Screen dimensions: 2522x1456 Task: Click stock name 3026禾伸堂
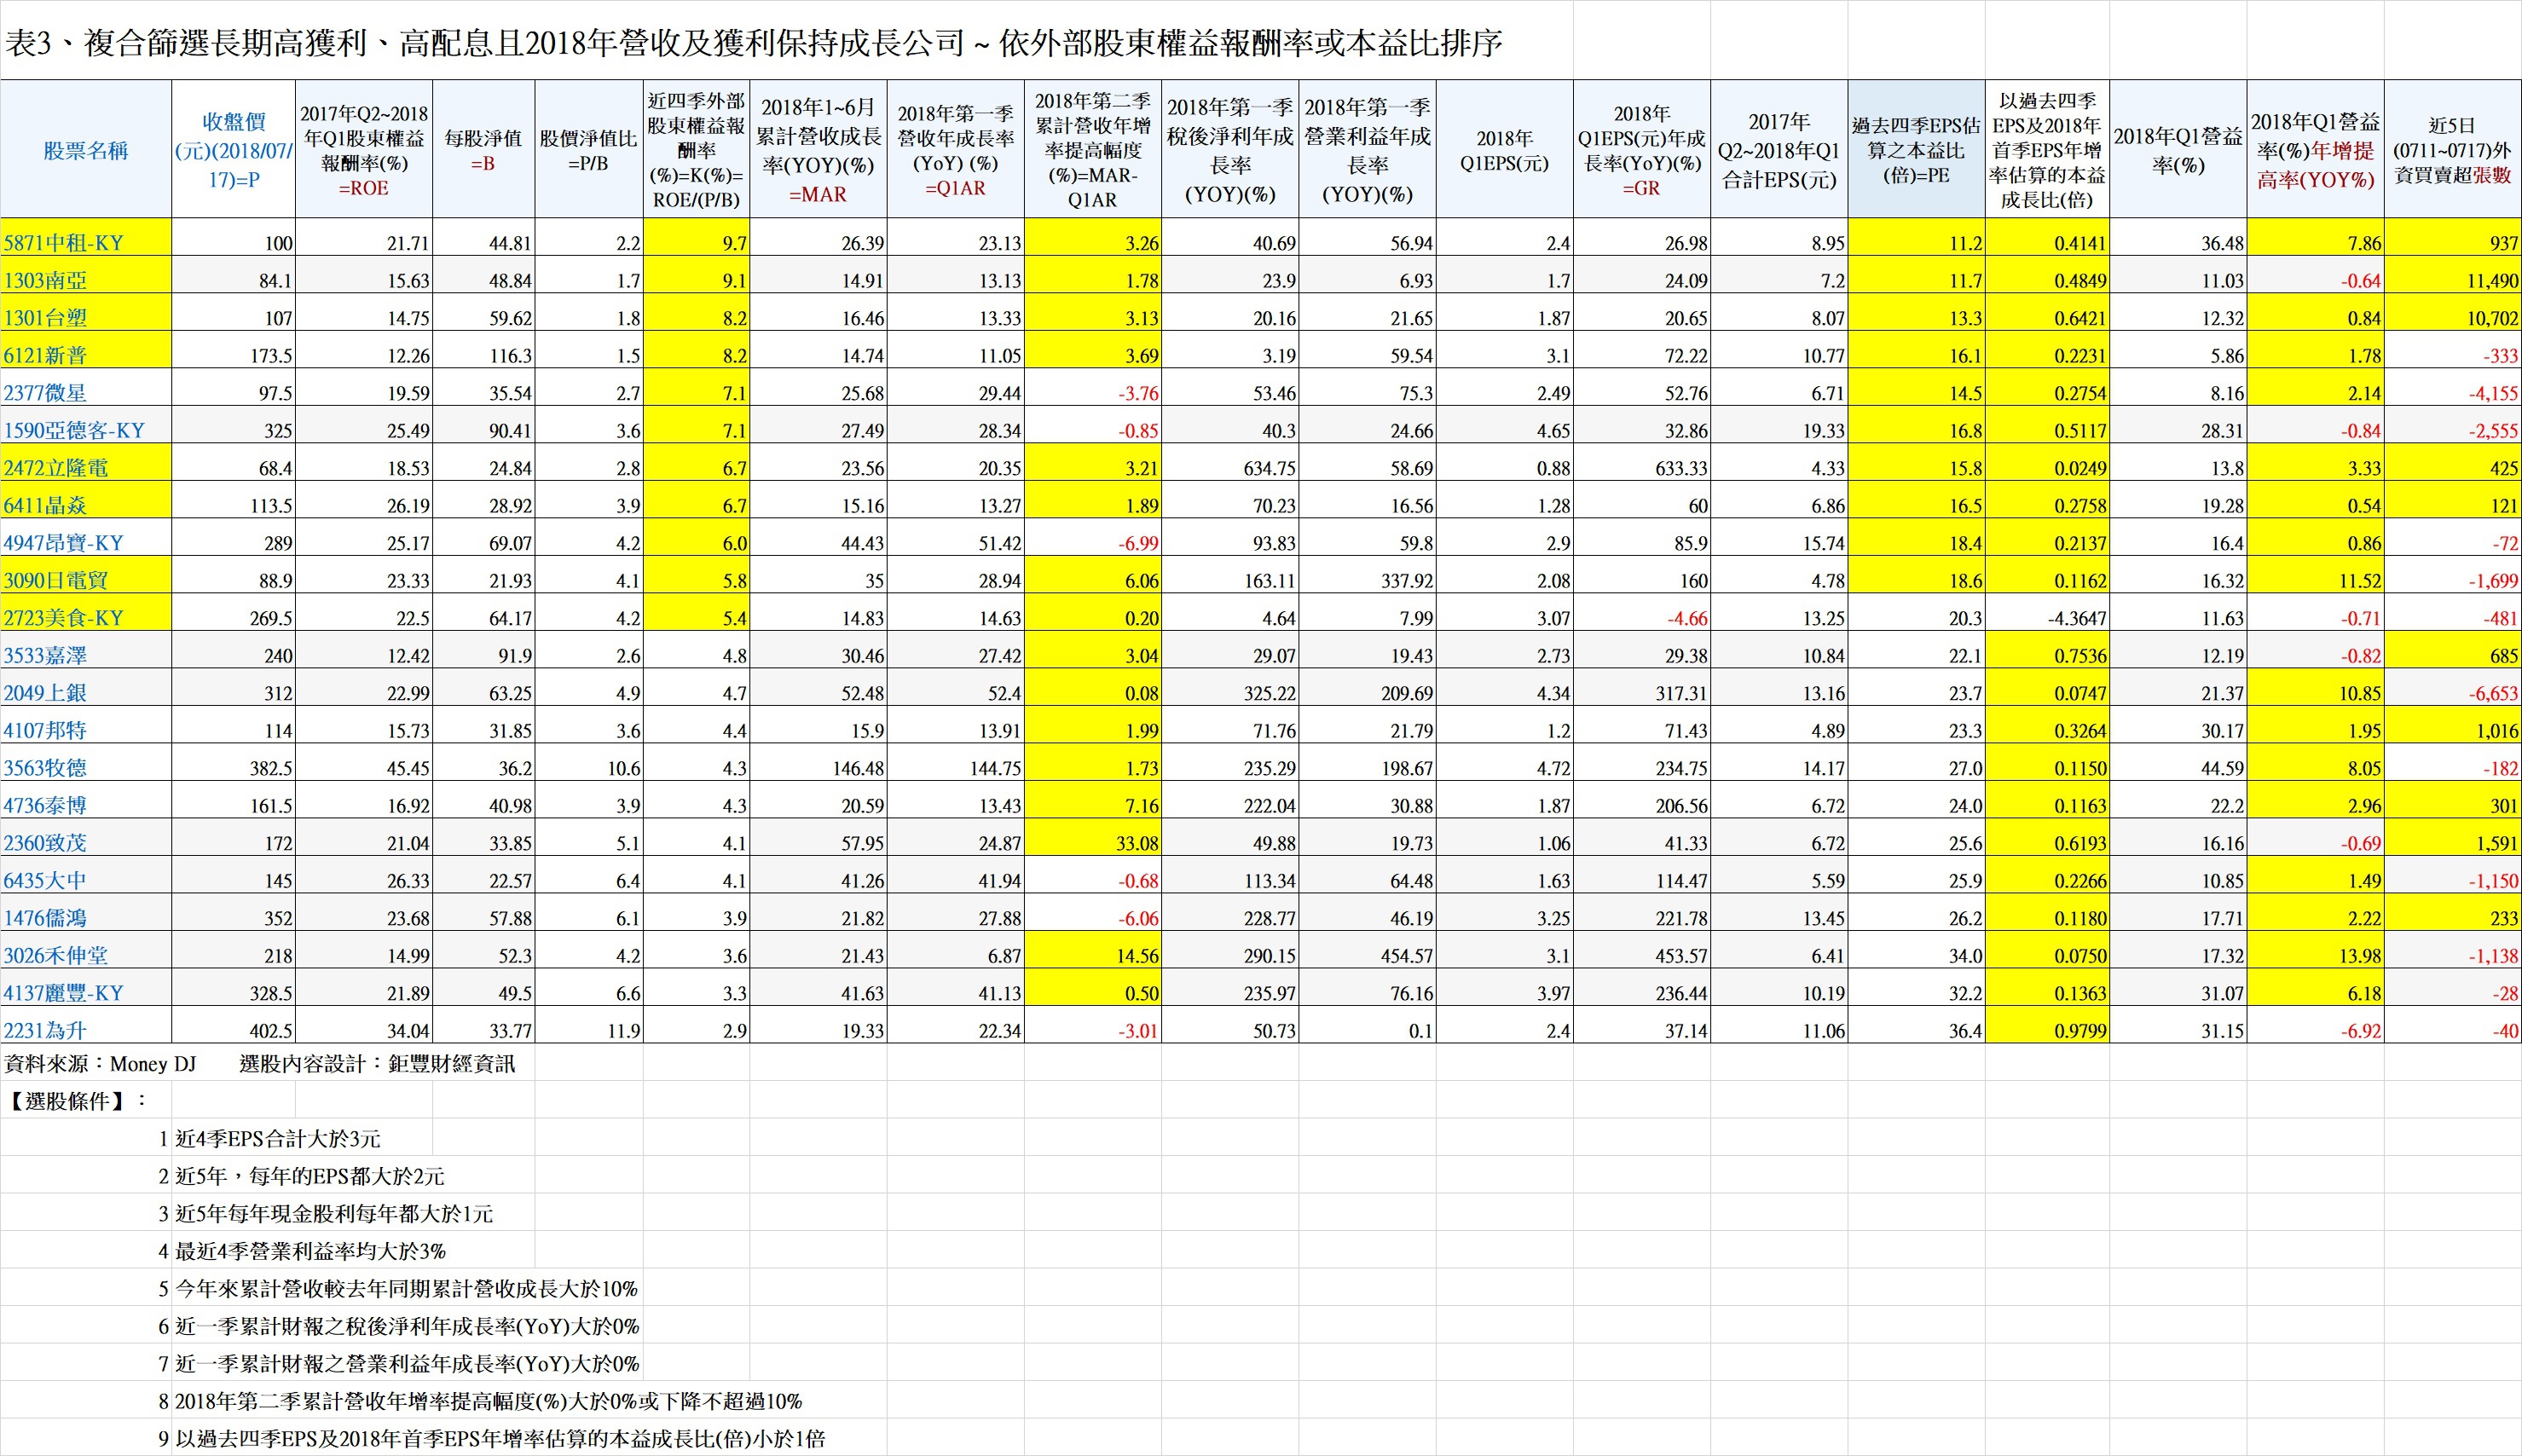tap(55, 956)
